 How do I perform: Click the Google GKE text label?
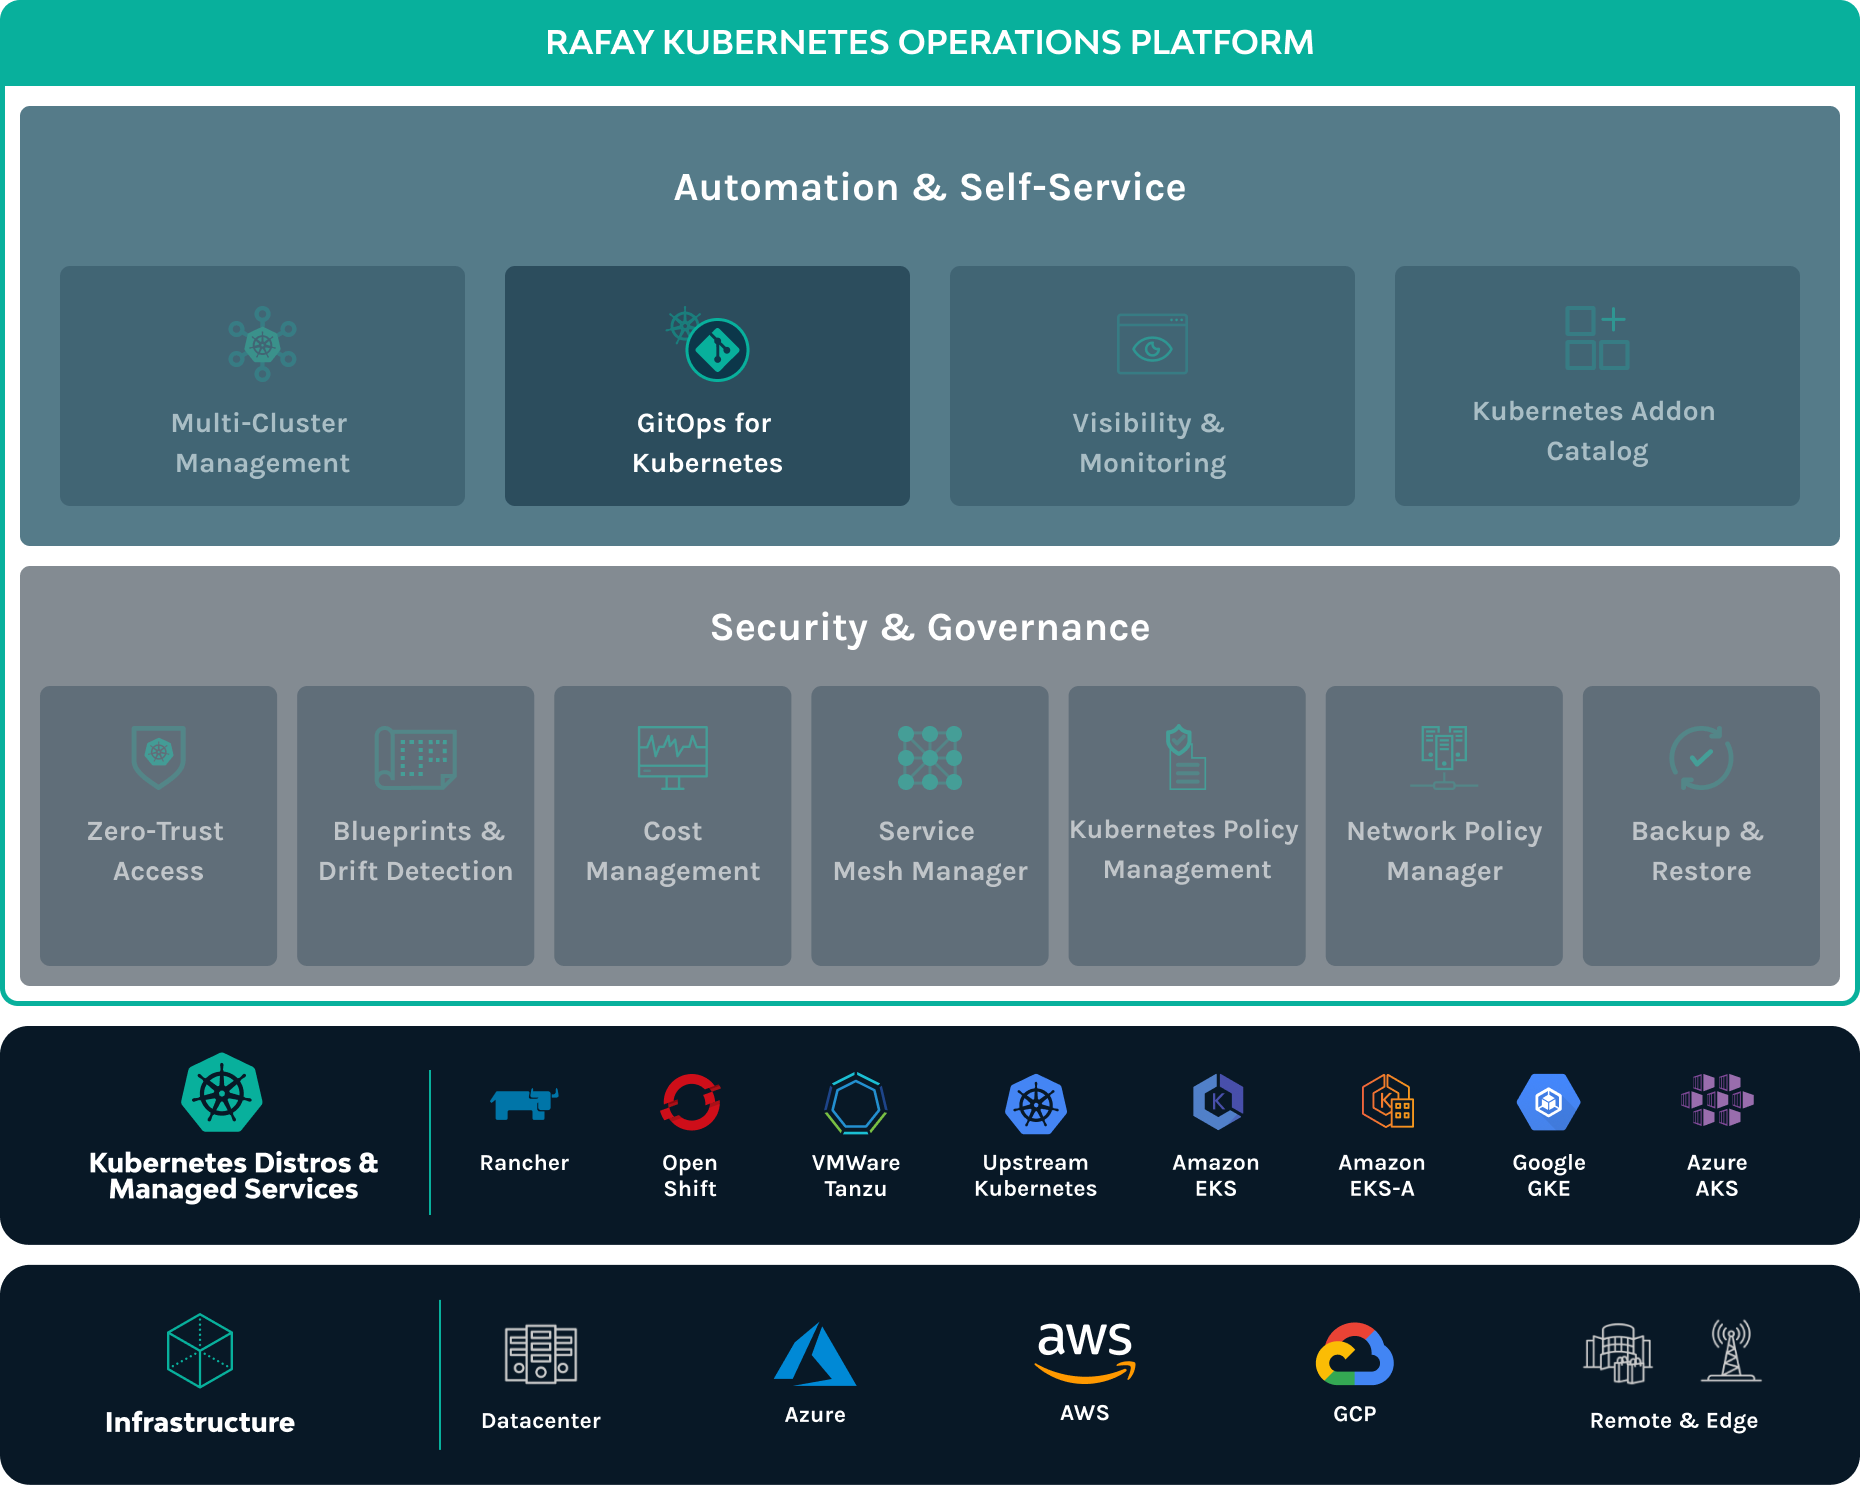click(1549, 1176)
